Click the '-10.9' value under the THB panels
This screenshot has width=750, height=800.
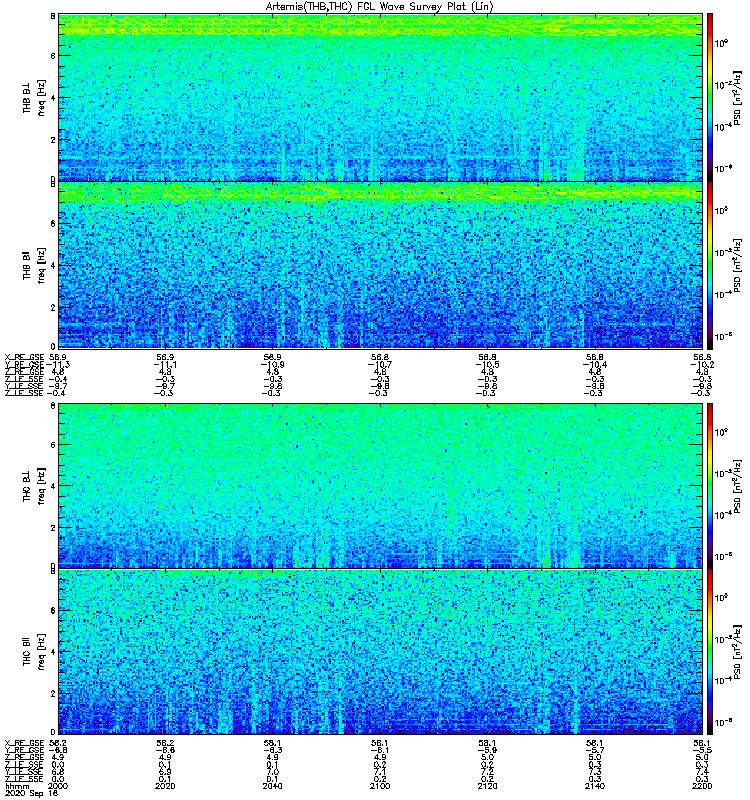coord(272,365)
